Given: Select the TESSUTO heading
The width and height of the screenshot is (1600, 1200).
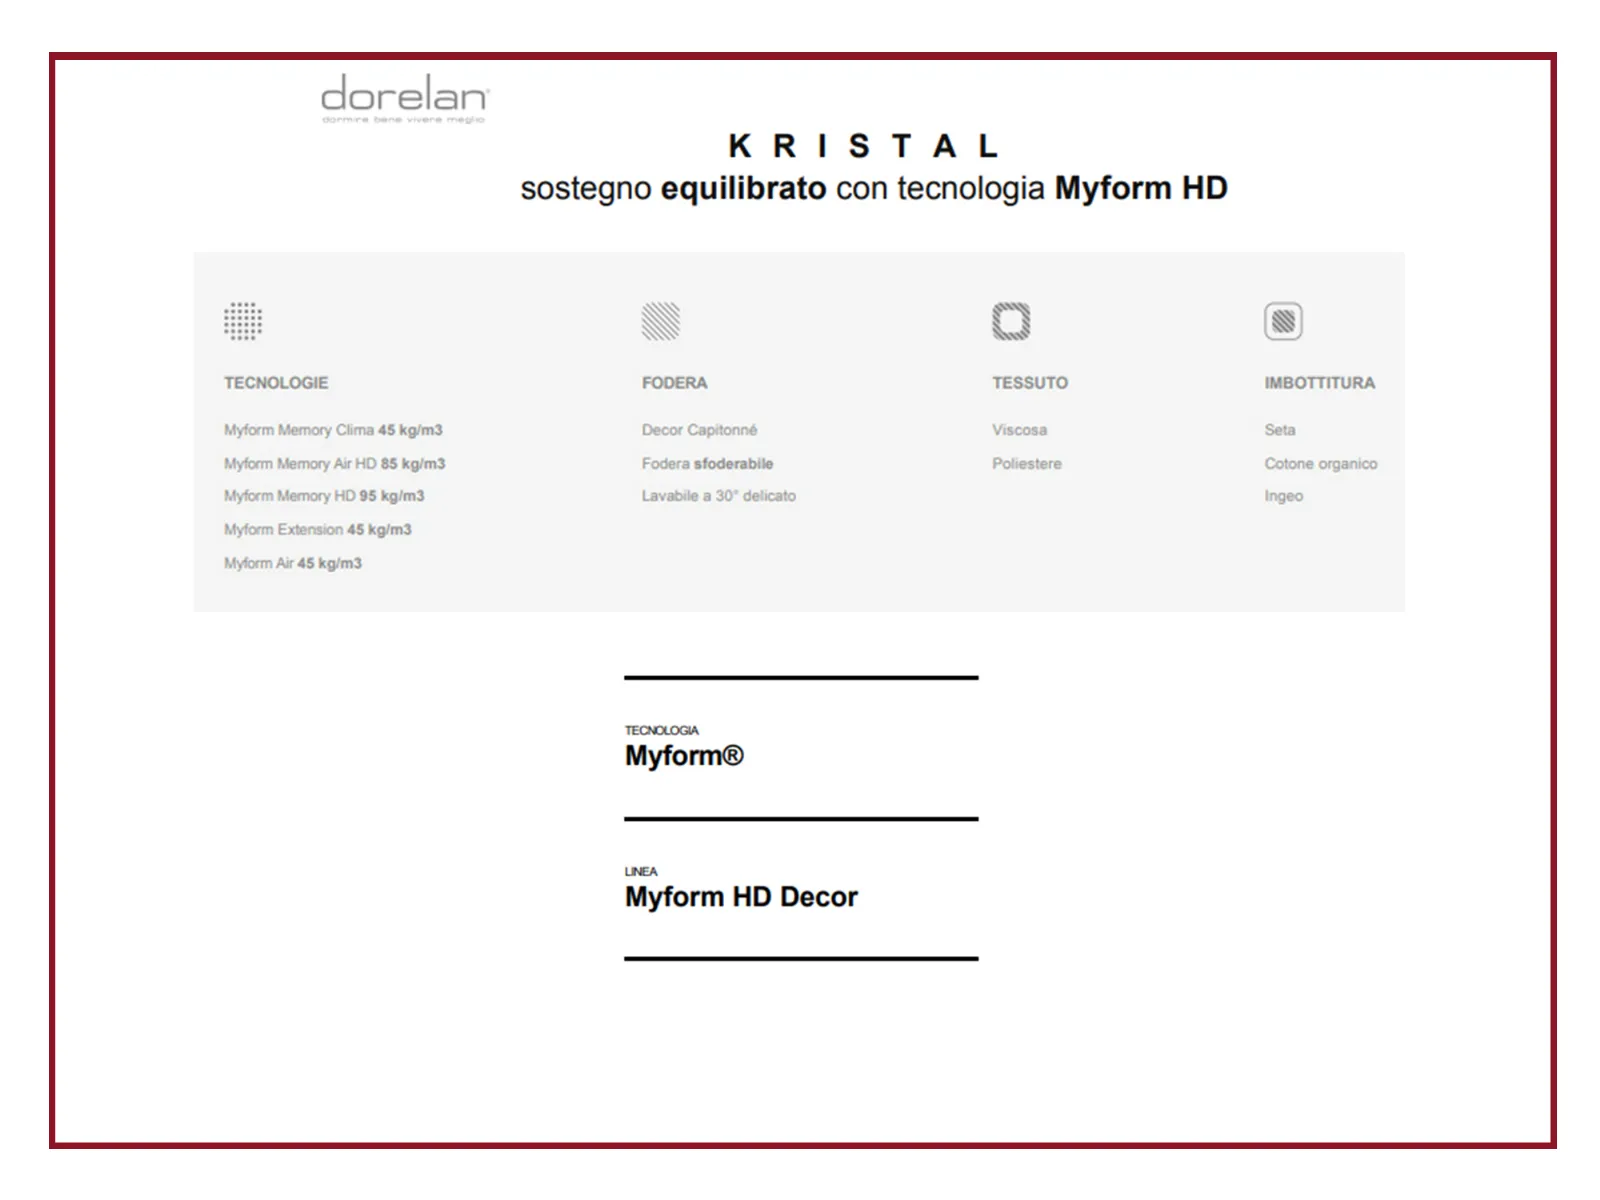Looking at the screenshot, I should pyautogui.click(x=1030, y=383).
